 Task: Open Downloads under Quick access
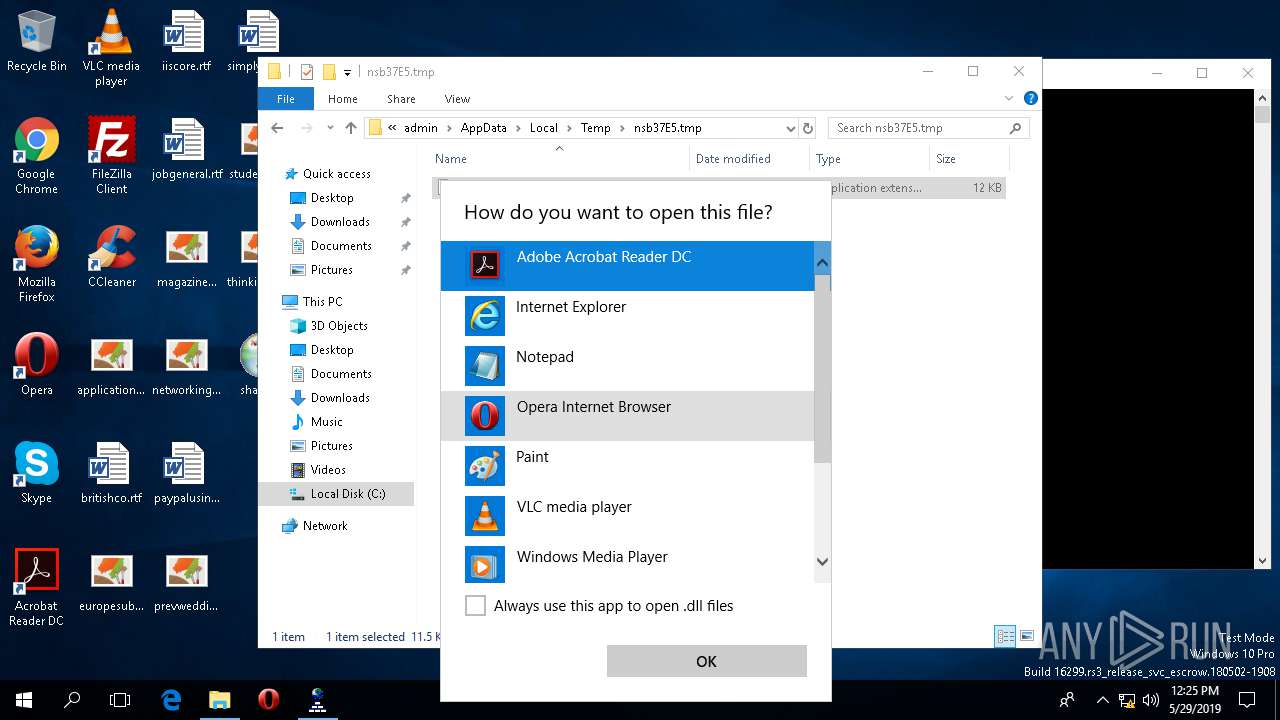point(340,222)
